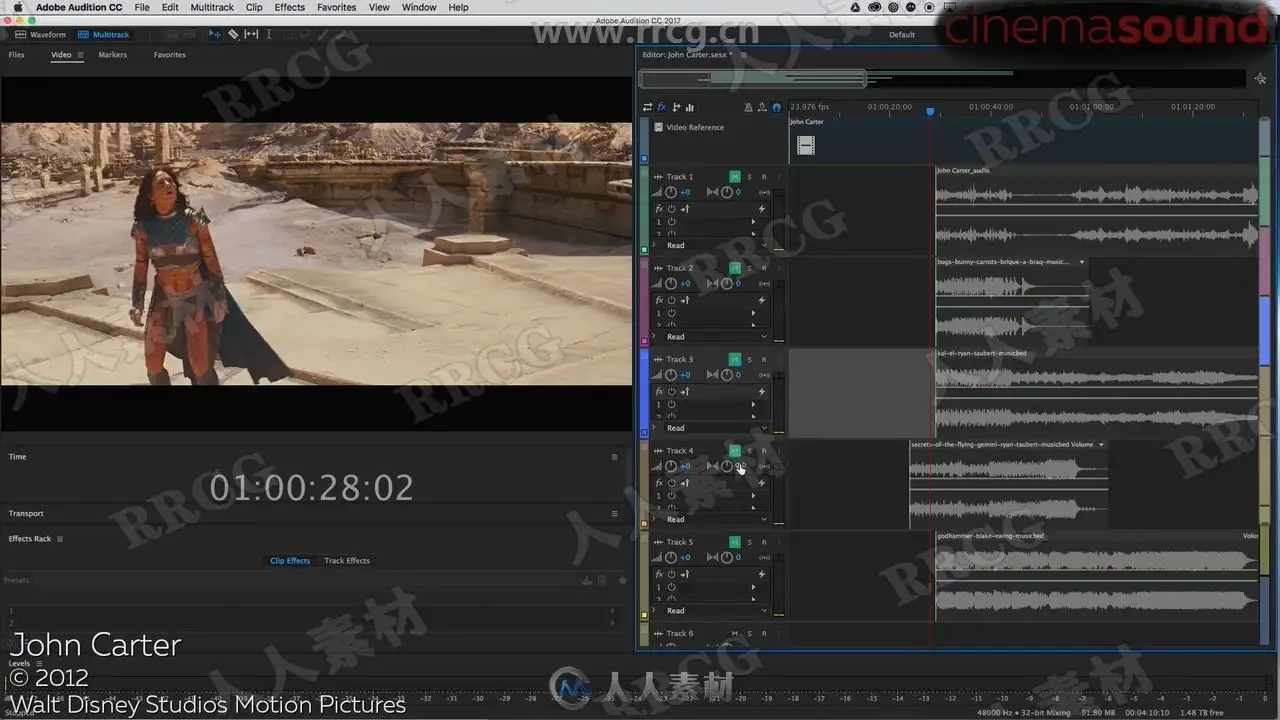Click Track 5 sum to mono icon
Image resolution: width=1280 pixels, height=720 pixels.
[764, 557]
